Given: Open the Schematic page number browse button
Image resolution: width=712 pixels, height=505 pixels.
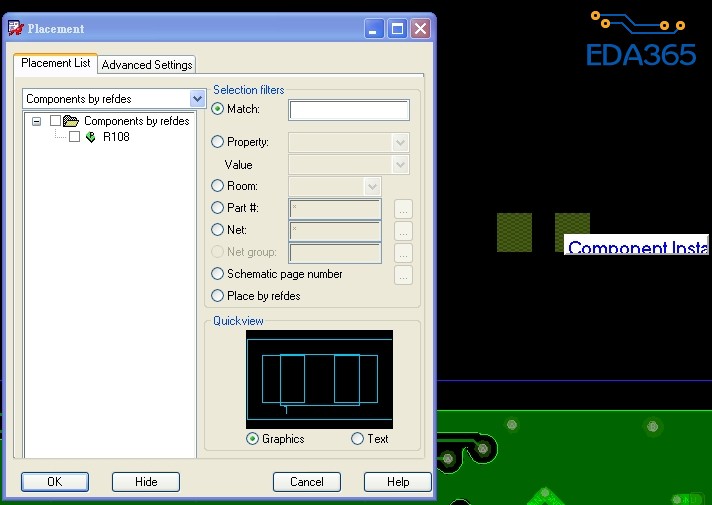Looking at the screenshot, I should click(403, 275).
